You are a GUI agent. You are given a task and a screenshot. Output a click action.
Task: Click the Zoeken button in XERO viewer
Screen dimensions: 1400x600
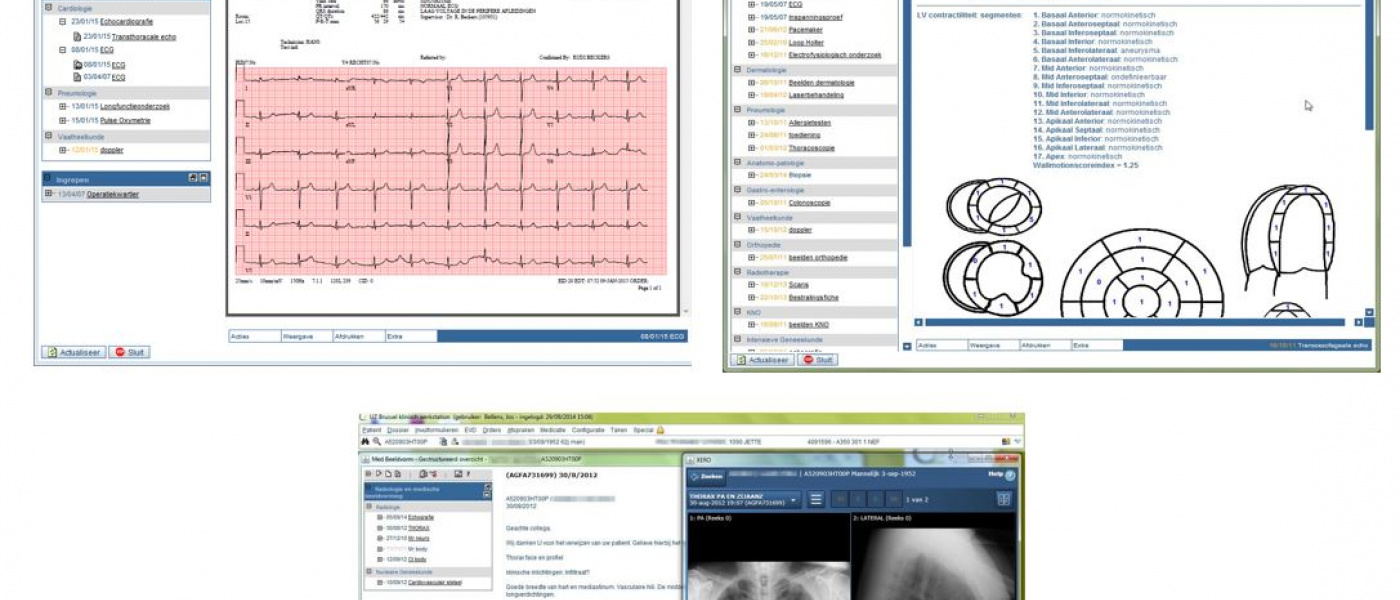click(x=706, y=475)
